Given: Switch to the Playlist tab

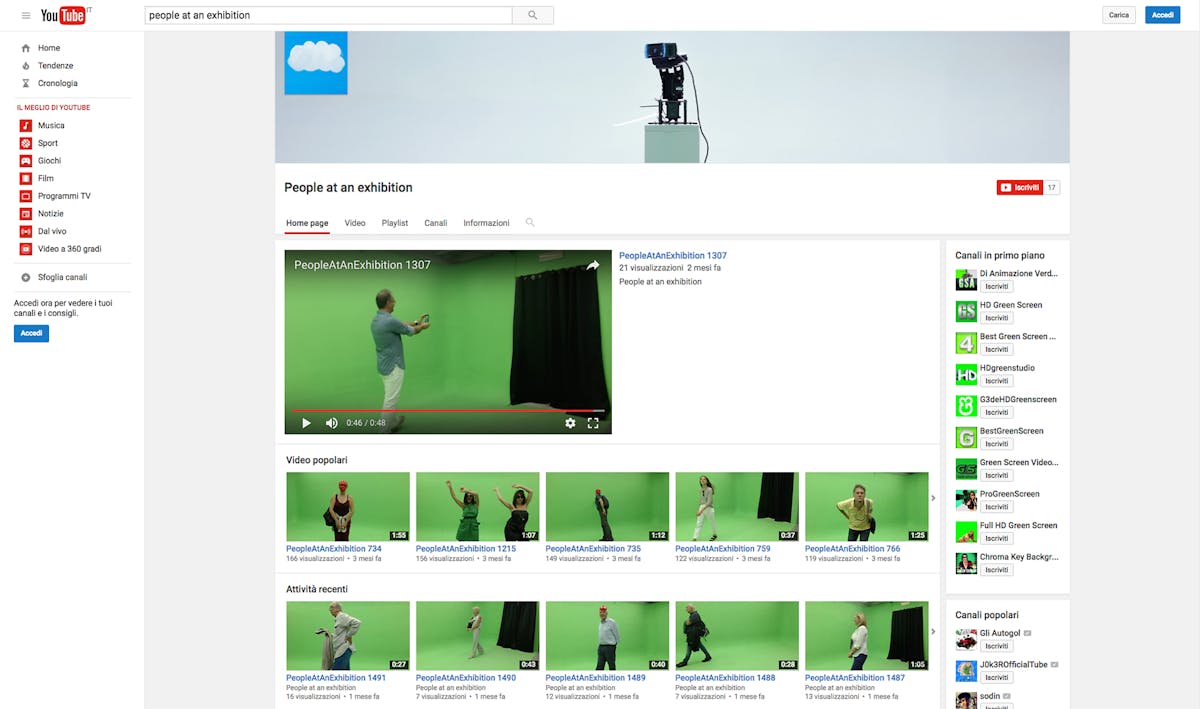Looking at the screenshot, I should coord(394,223).
